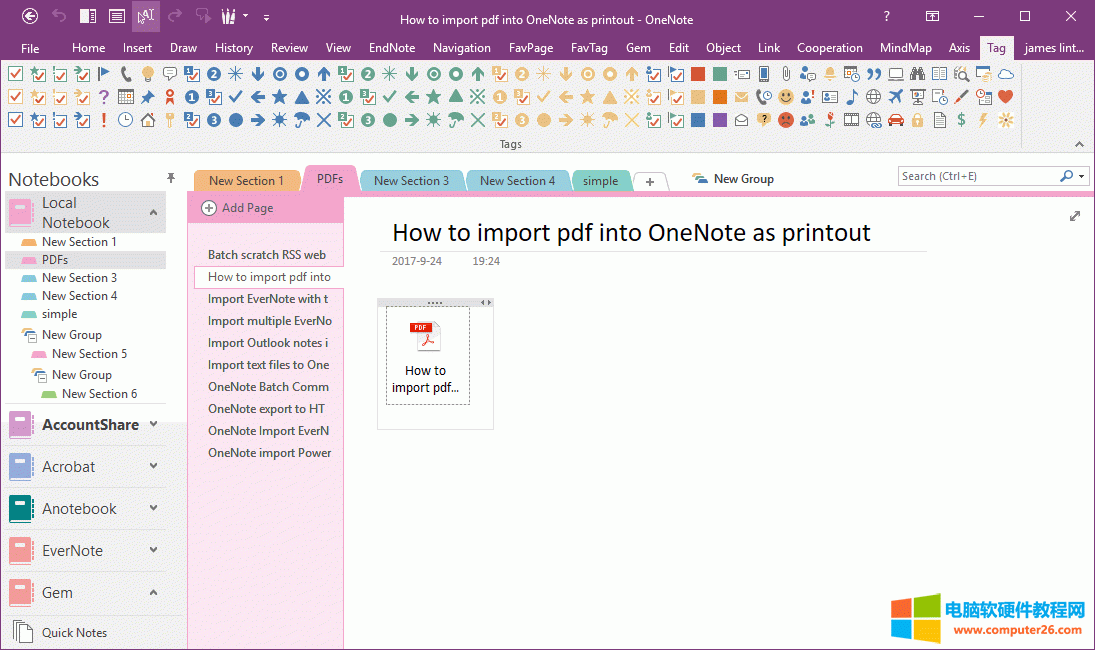
Task: Choose the padlock tag icon
Action: 918,120
